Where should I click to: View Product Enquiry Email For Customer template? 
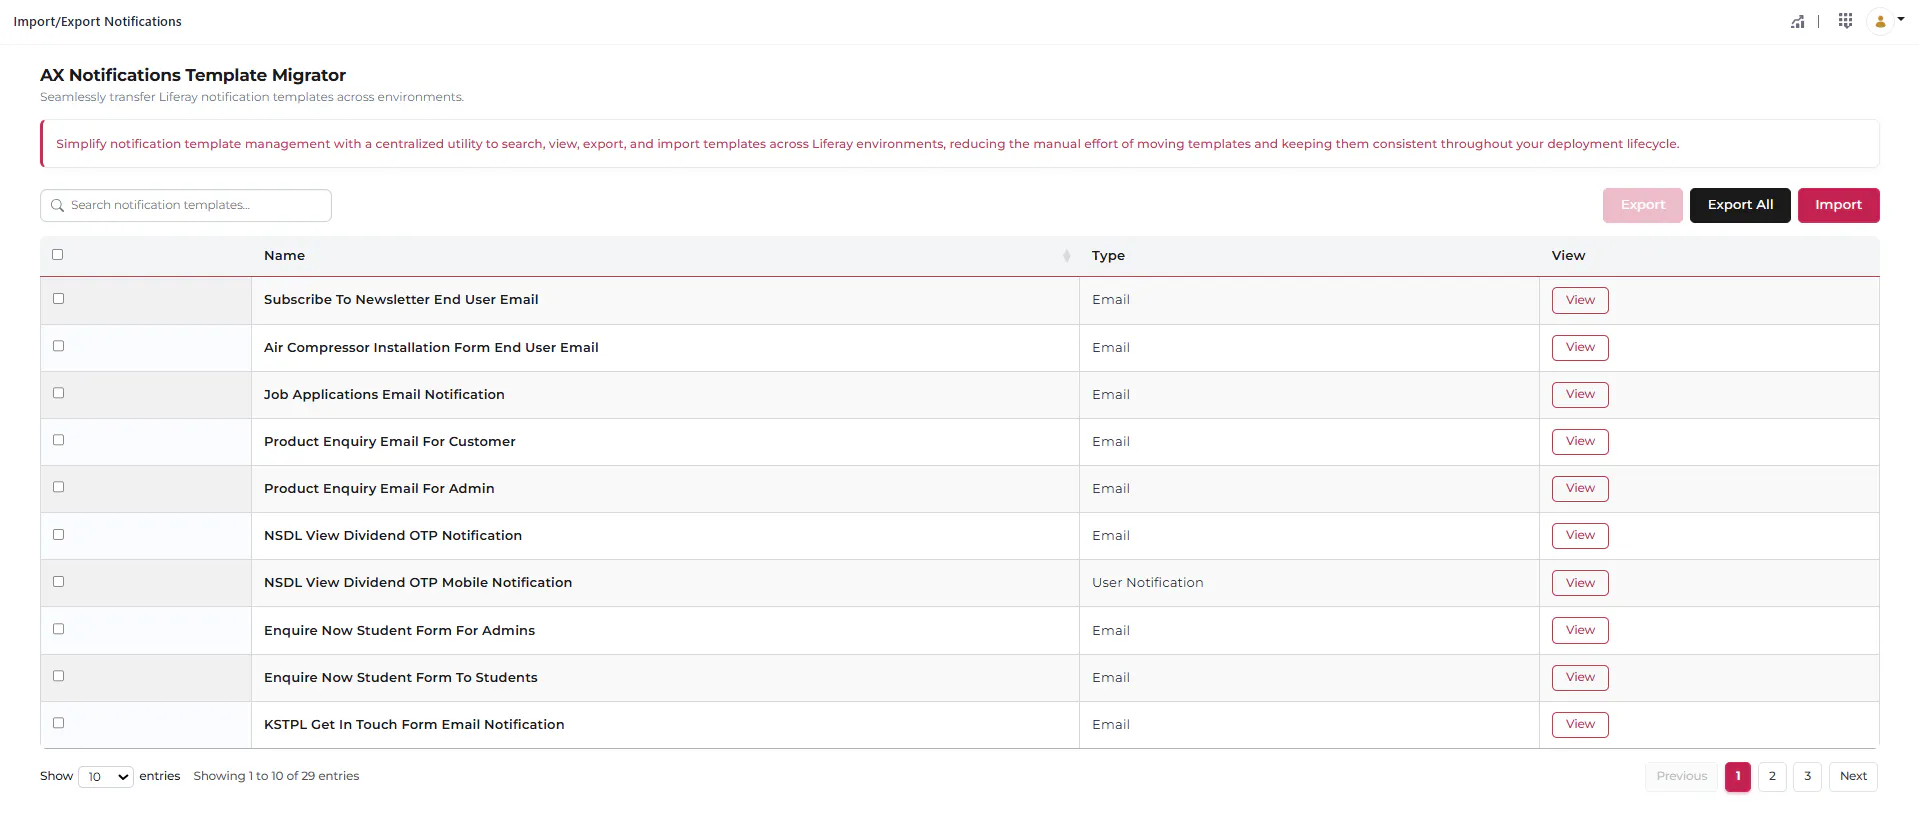point(1580,441)
